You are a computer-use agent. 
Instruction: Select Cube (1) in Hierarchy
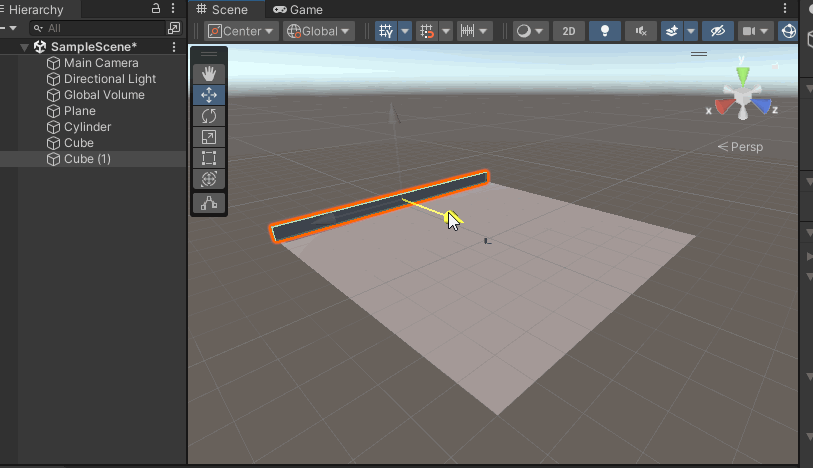[x=87, y=159]
